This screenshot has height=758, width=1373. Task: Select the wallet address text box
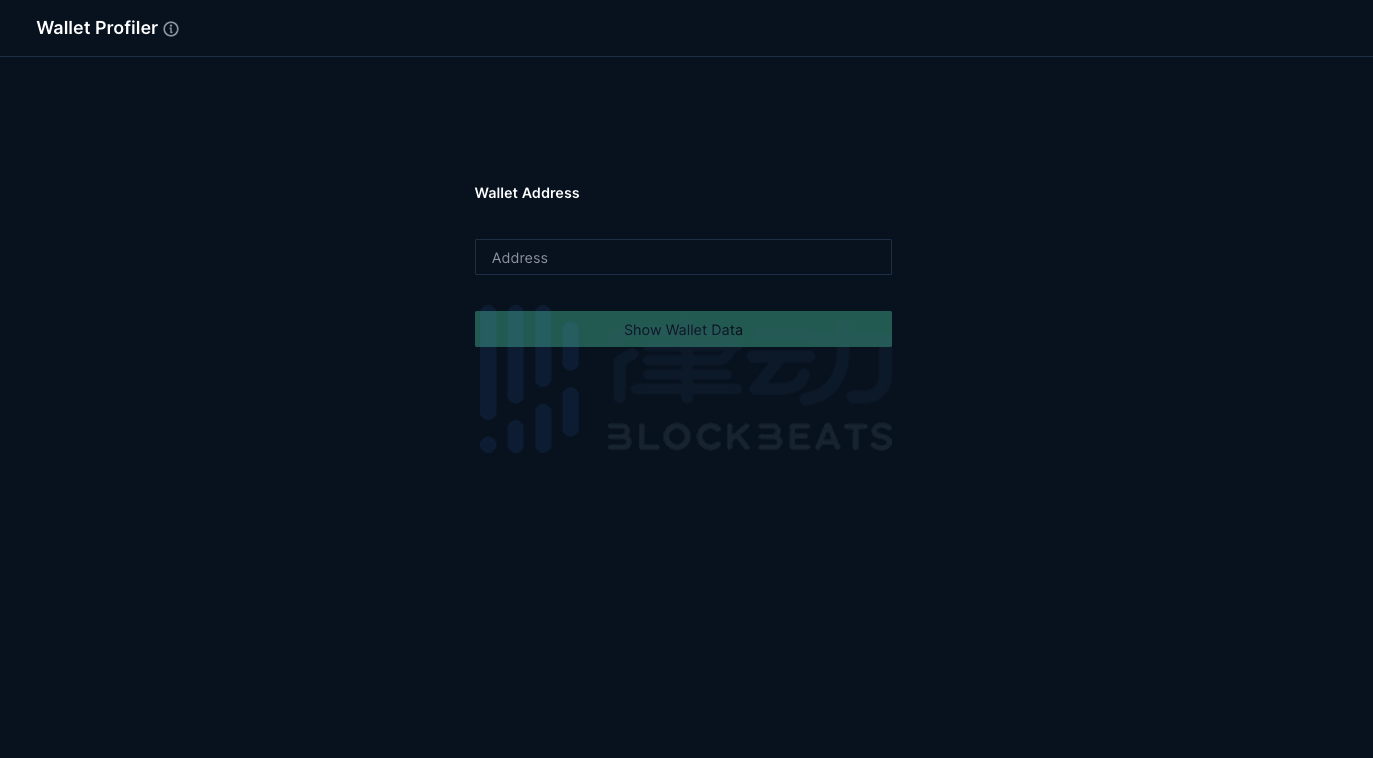point(683,257)
